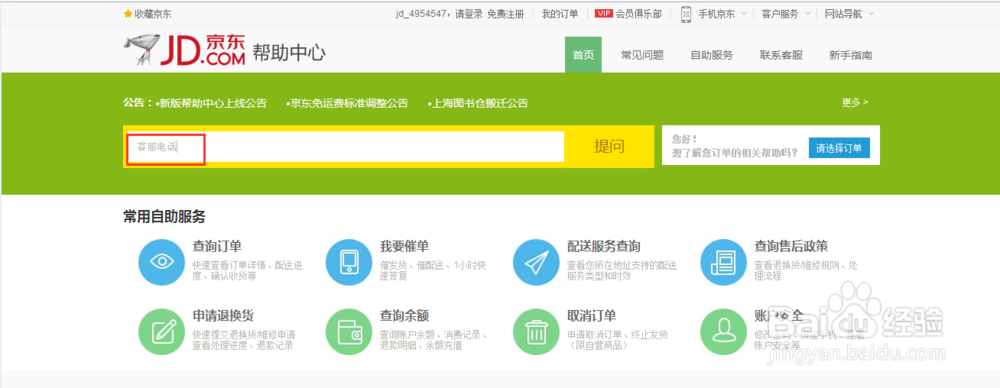Click the mobile phone icon for 手机京东

pyautogui.click(x=686, y=14)
